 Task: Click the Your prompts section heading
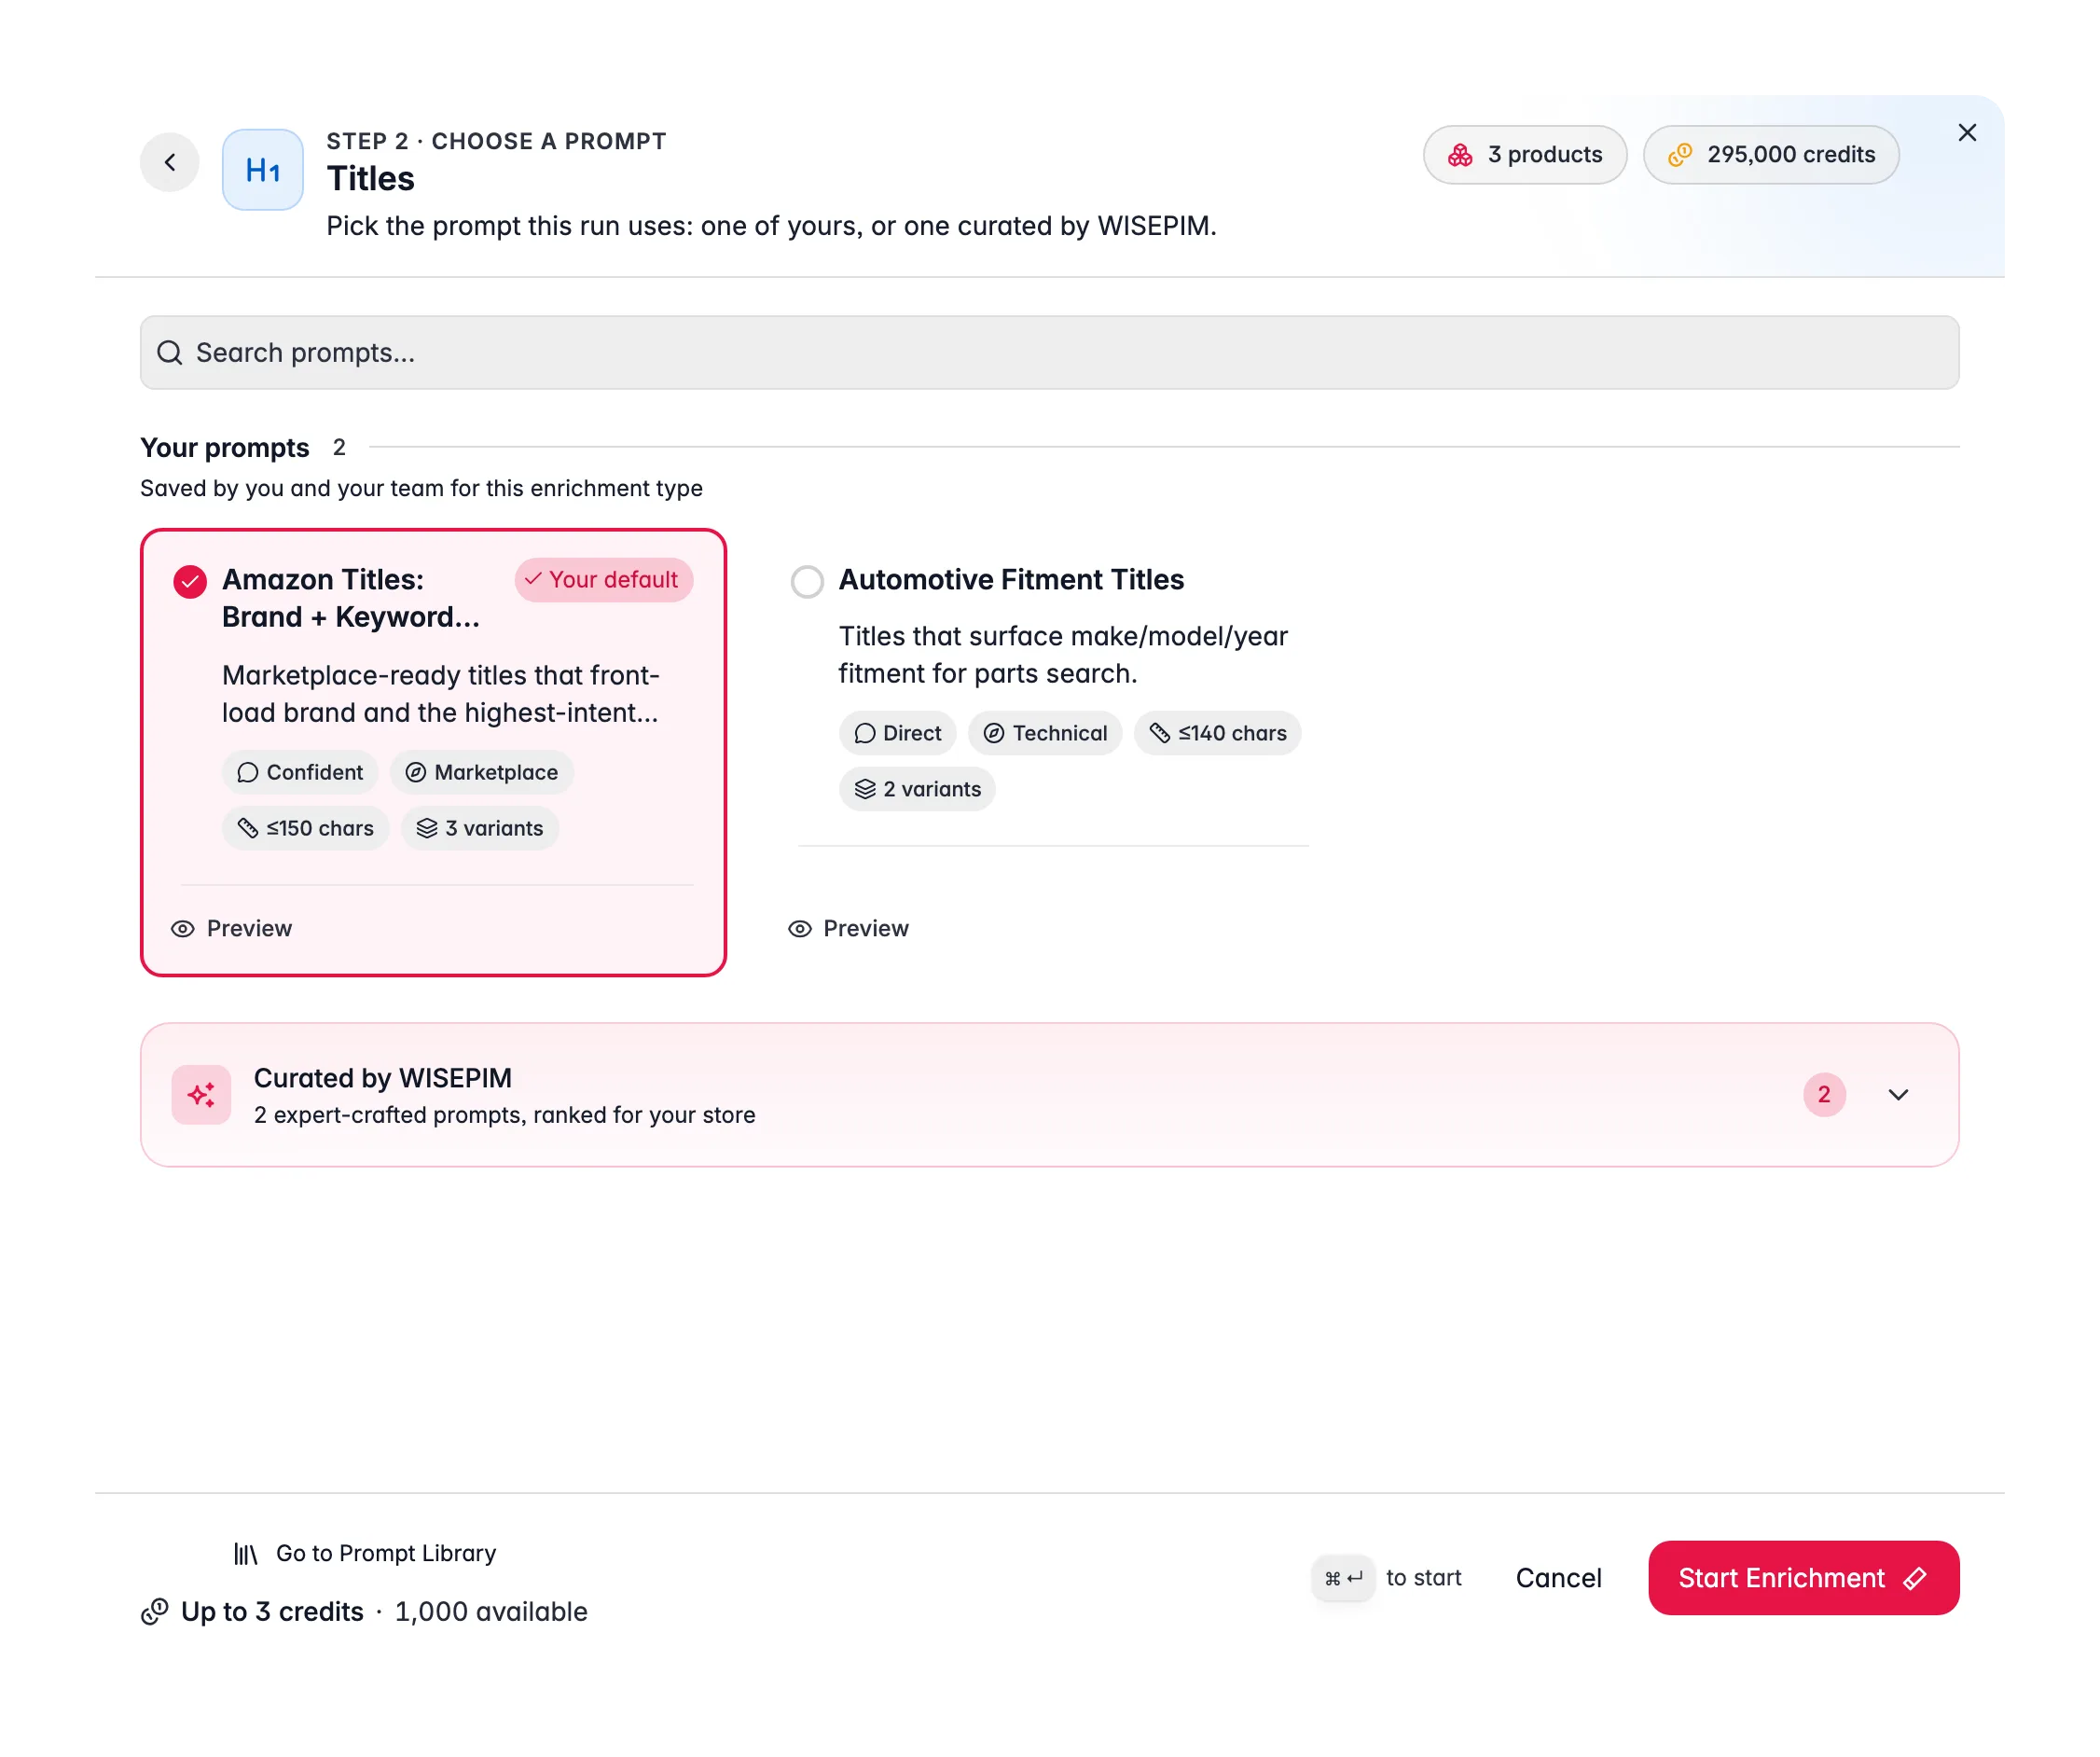[225, 448]
